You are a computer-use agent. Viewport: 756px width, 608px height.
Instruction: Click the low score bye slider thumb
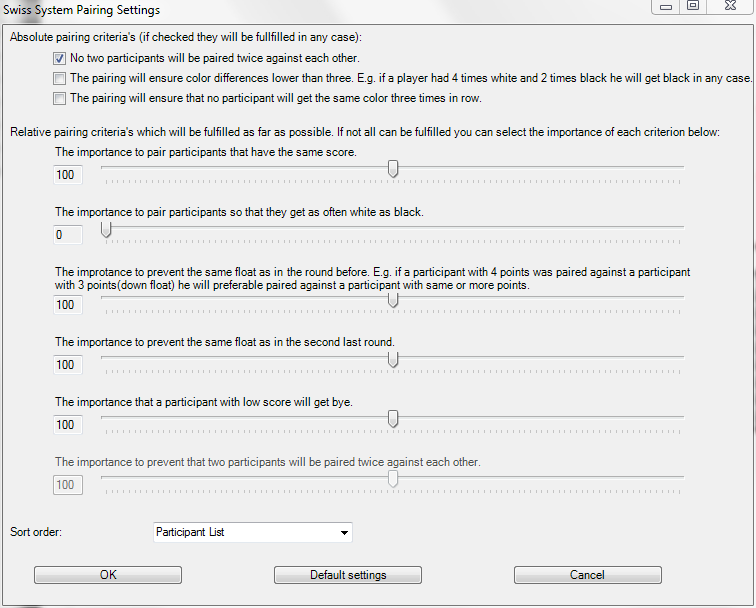click(393, 419)
